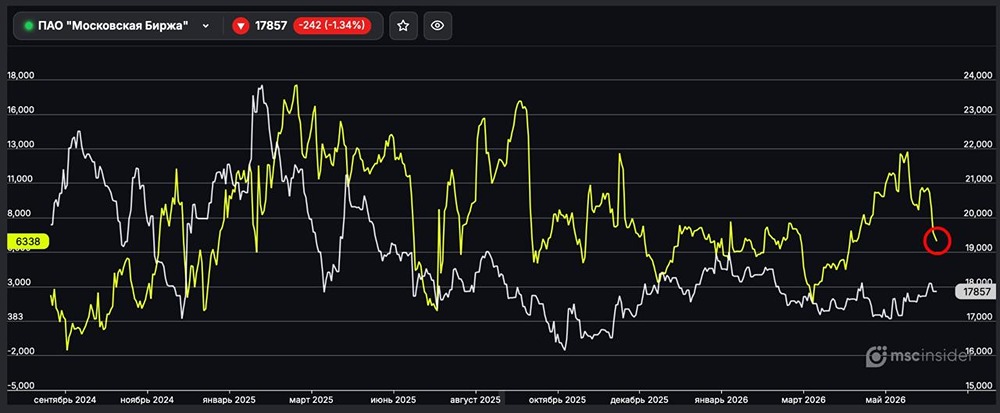This screenshot has height=413, width=1000.
Task: Click the 23,000 right axis label
Action: (978, 110)
